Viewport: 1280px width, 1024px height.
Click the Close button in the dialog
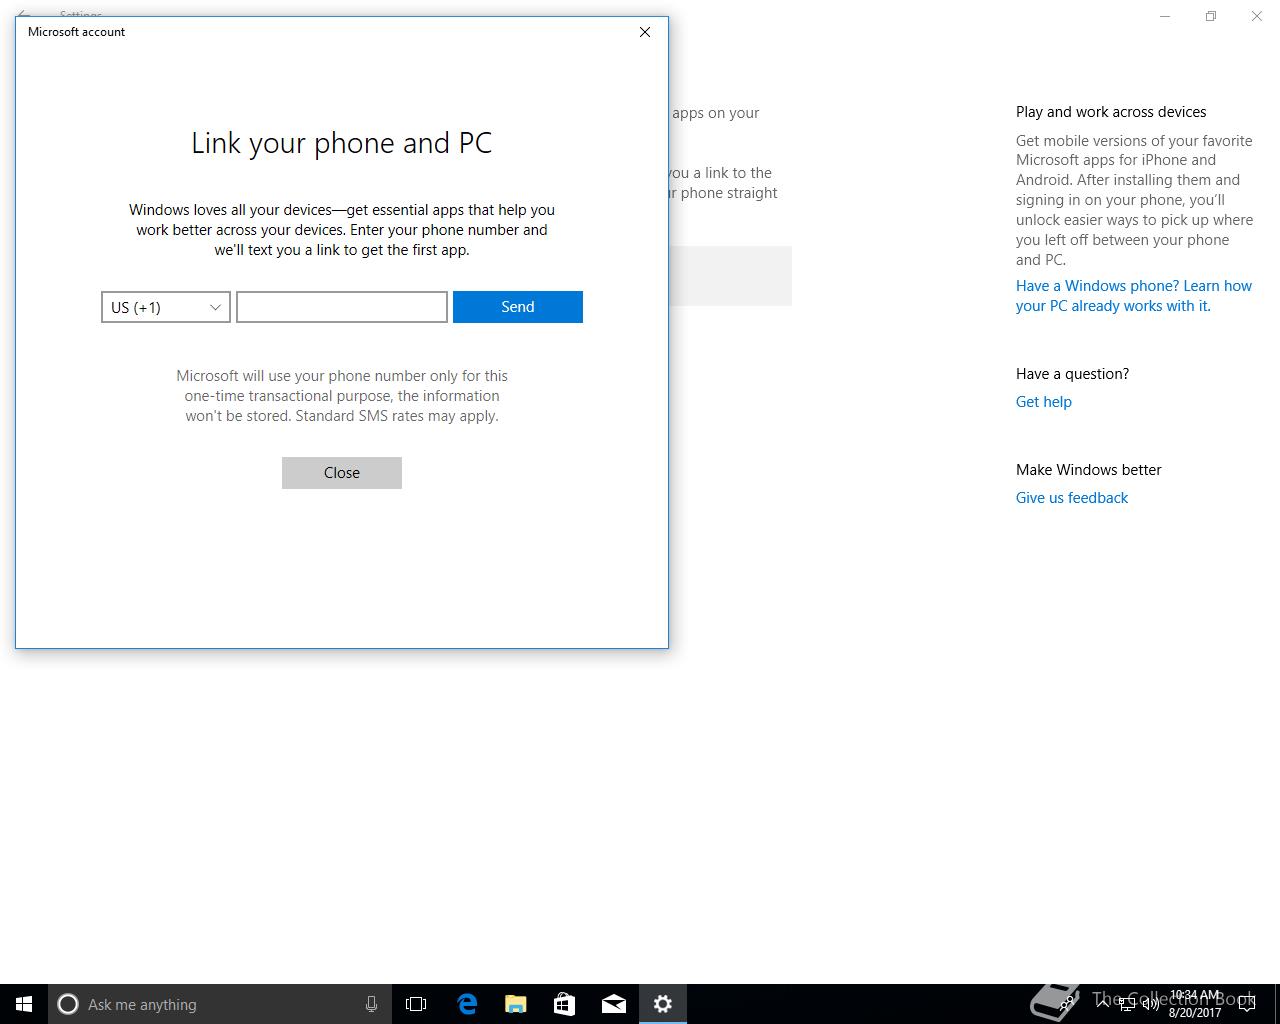(342, 473)
